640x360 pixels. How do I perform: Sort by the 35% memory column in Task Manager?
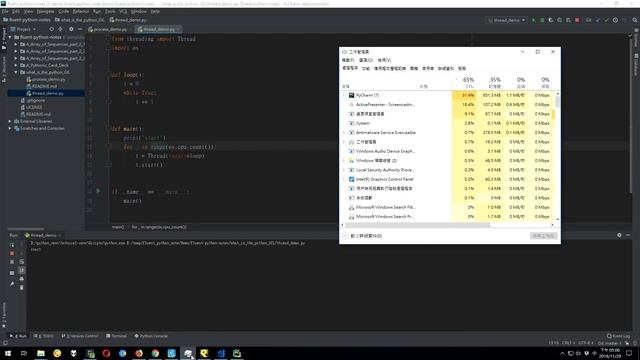[x=490, y=82]
